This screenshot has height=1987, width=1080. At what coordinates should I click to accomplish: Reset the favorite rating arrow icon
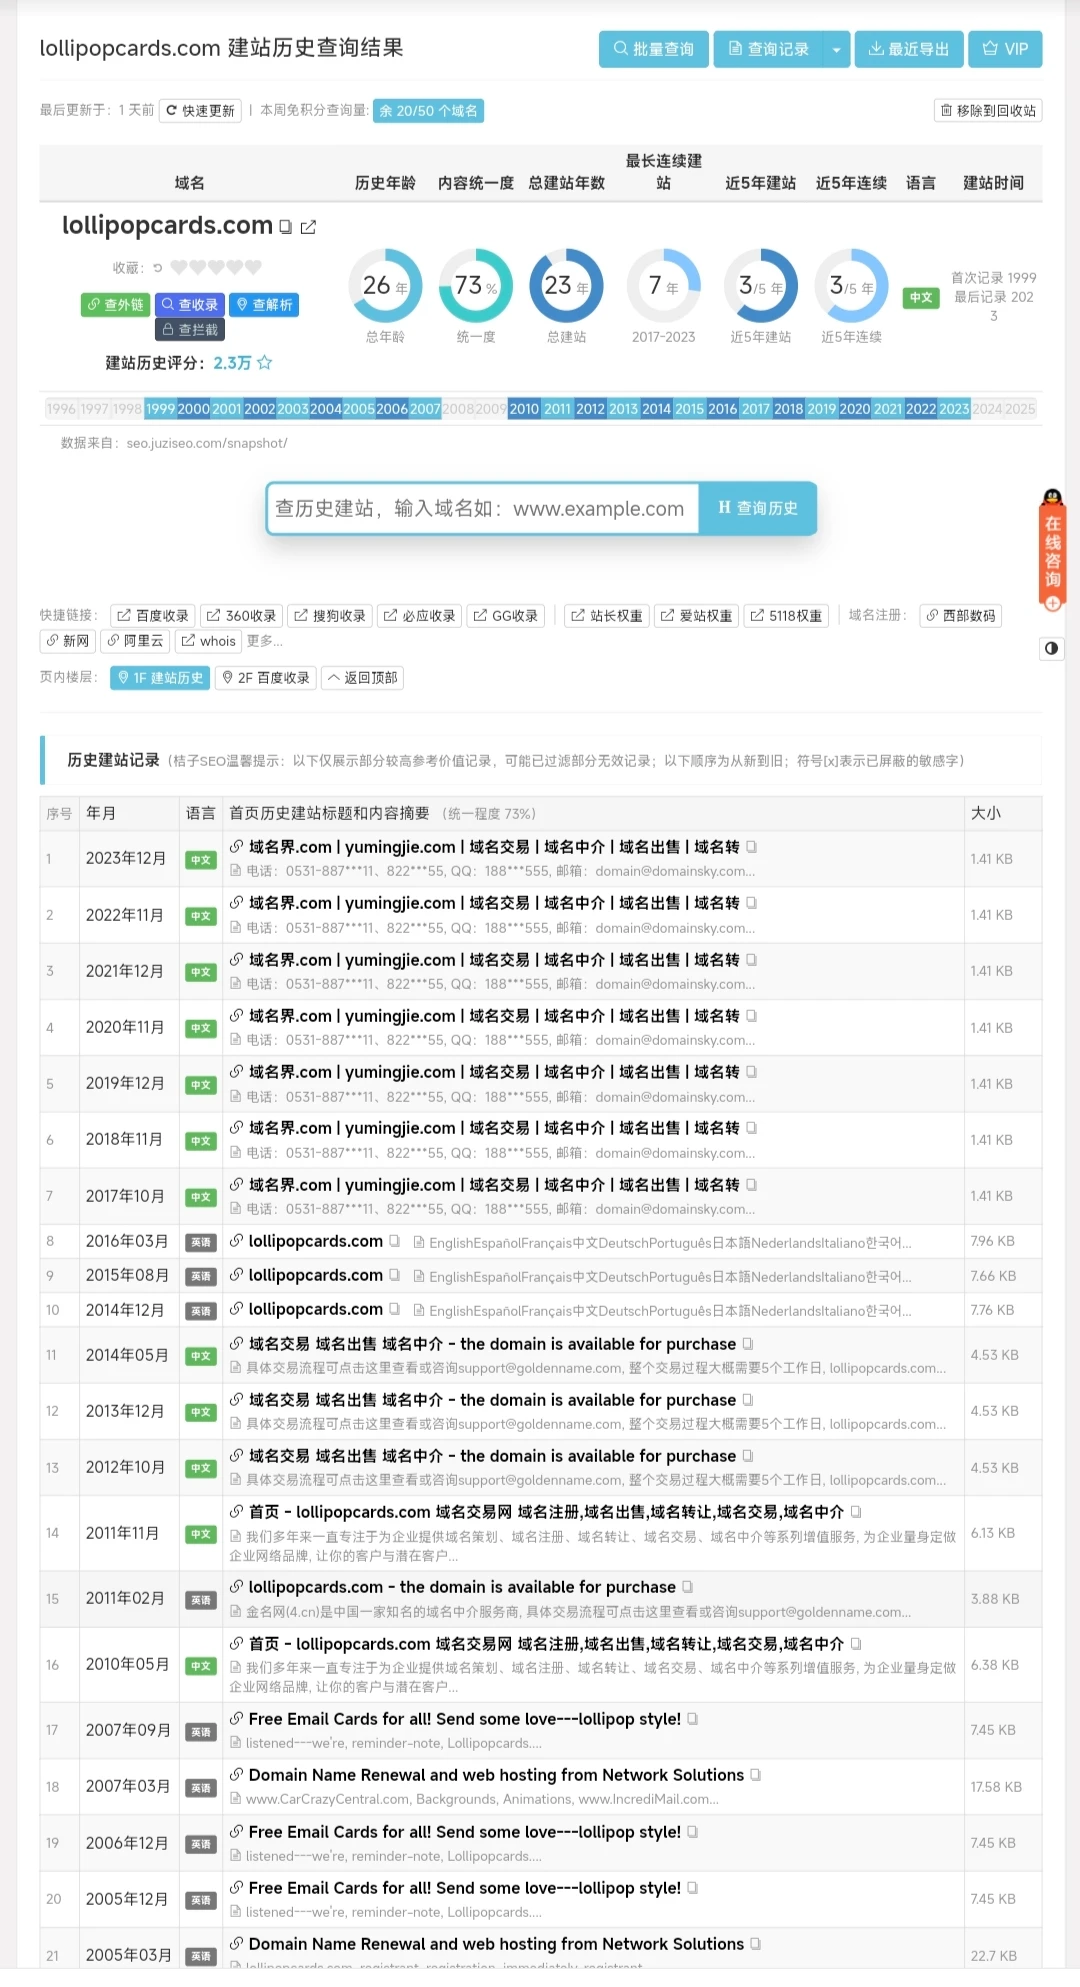157,268
